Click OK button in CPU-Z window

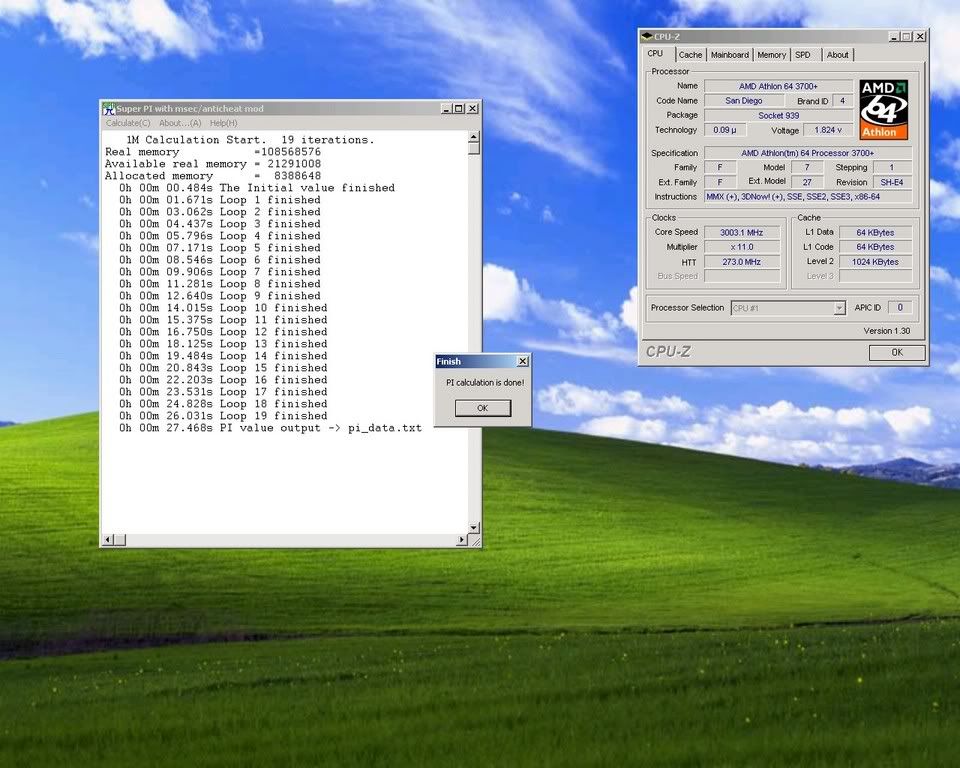(897, 352)
